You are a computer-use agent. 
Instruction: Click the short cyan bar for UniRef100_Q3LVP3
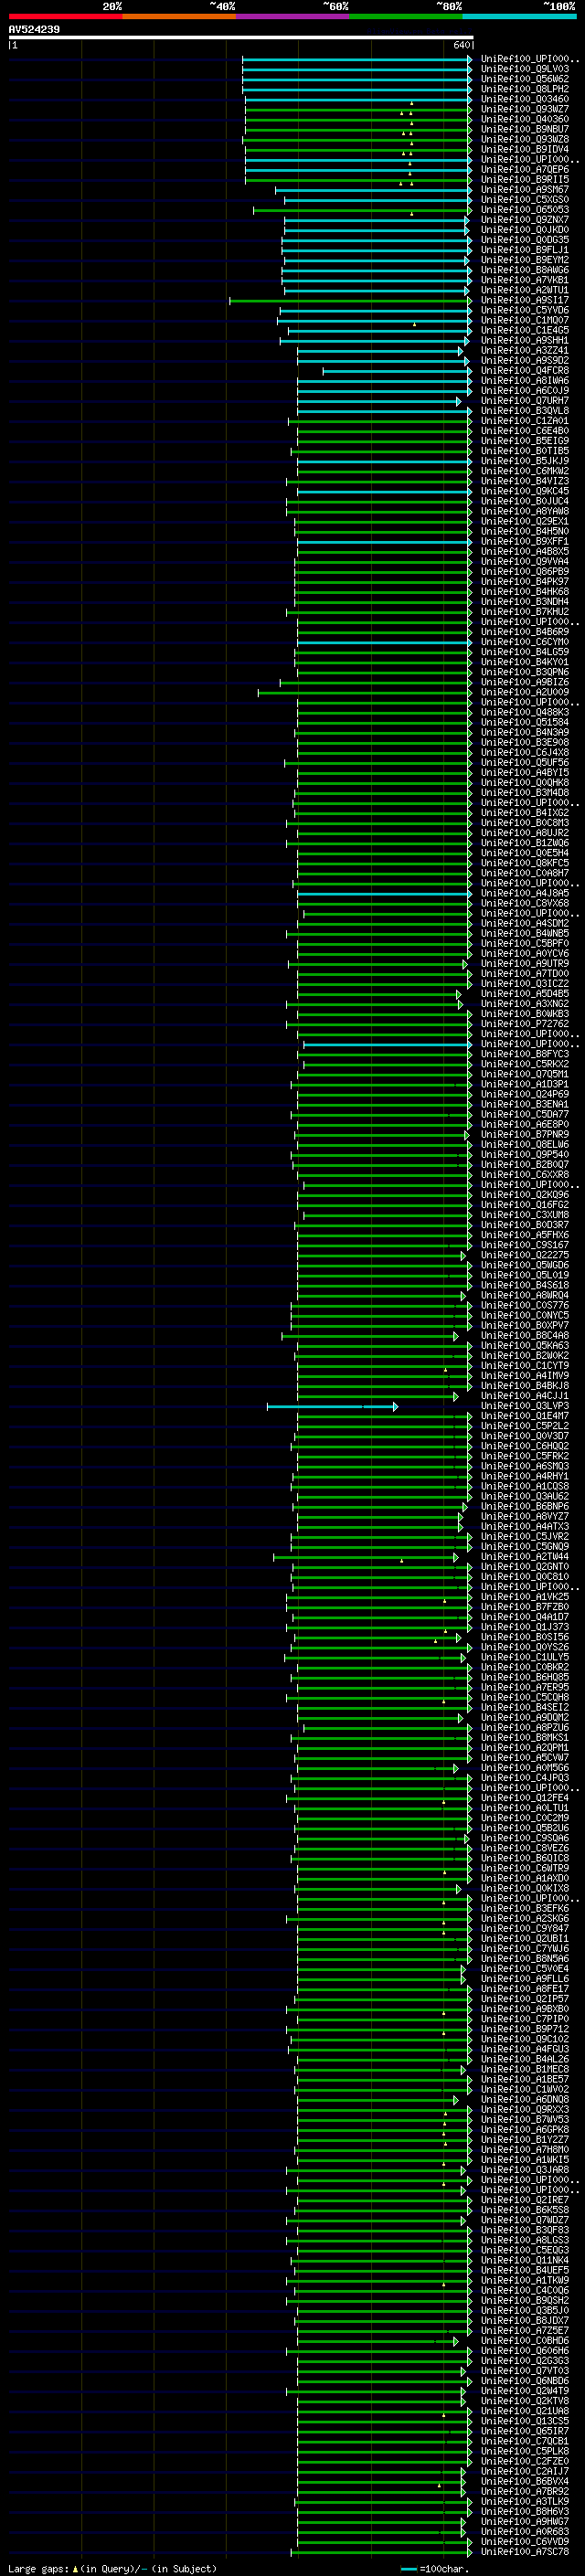tap(332, 1406)
